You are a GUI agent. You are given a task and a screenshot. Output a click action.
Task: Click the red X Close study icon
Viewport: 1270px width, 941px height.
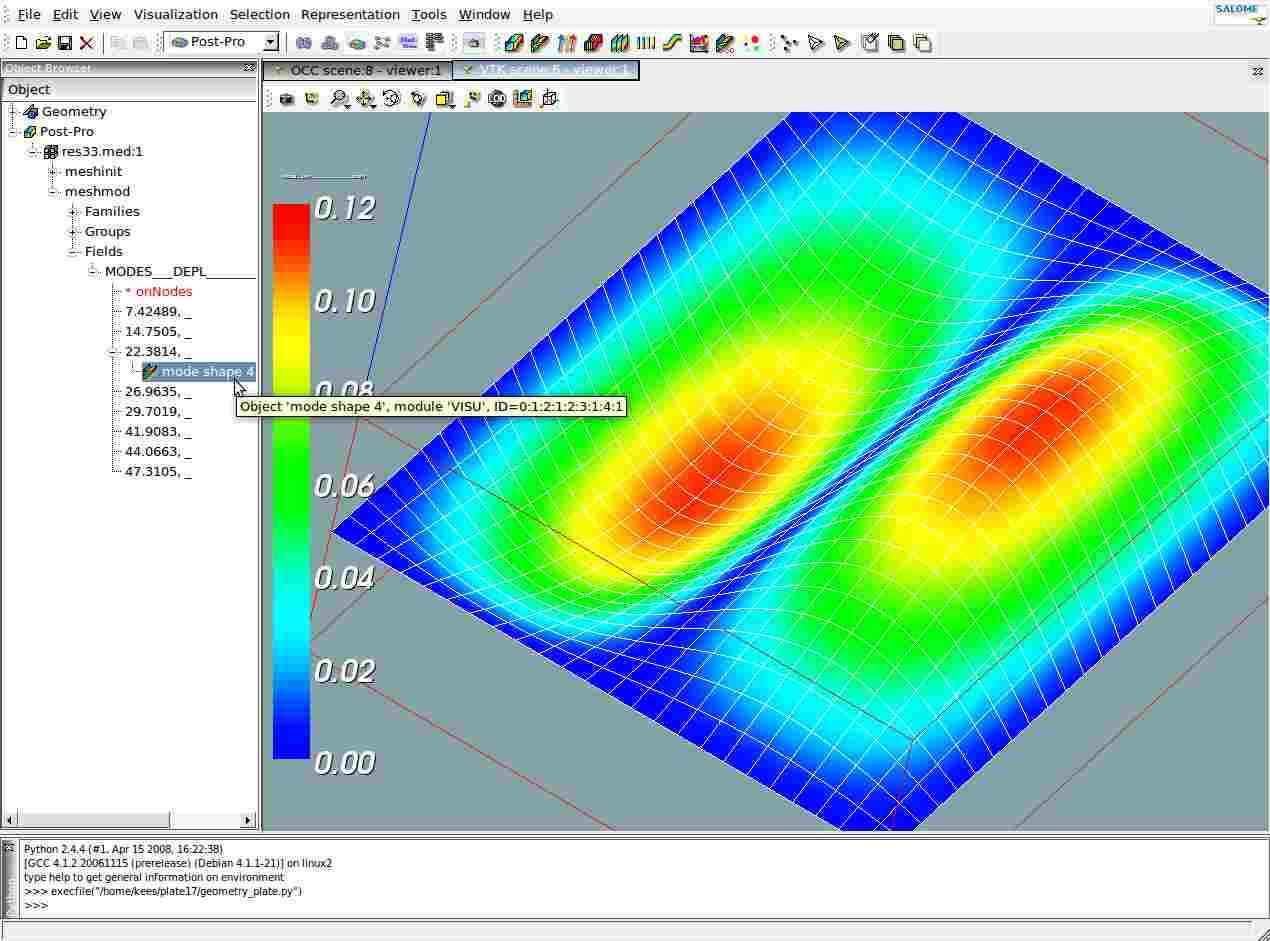point(87,43)
